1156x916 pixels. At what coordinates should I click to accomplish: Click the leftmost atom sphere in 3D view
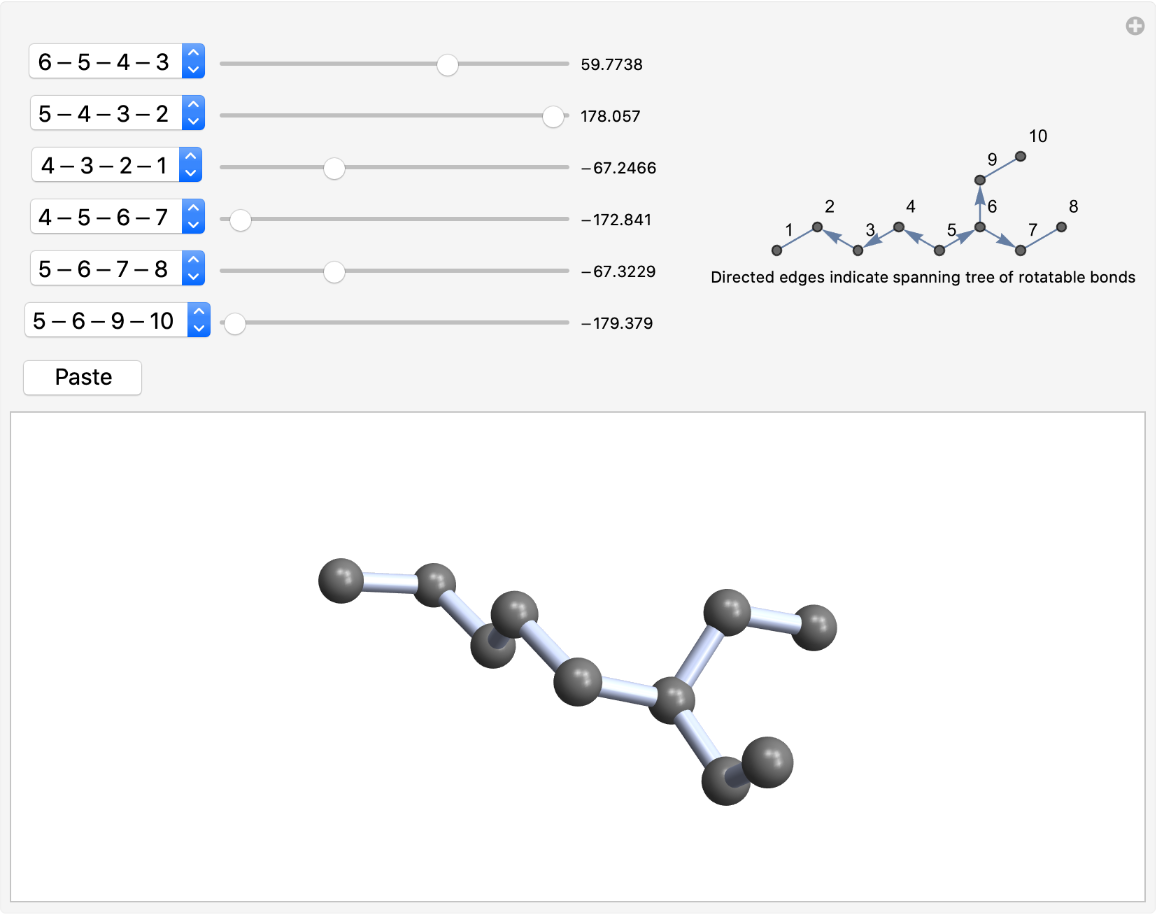pyautogui.click(x=341, y=581)
